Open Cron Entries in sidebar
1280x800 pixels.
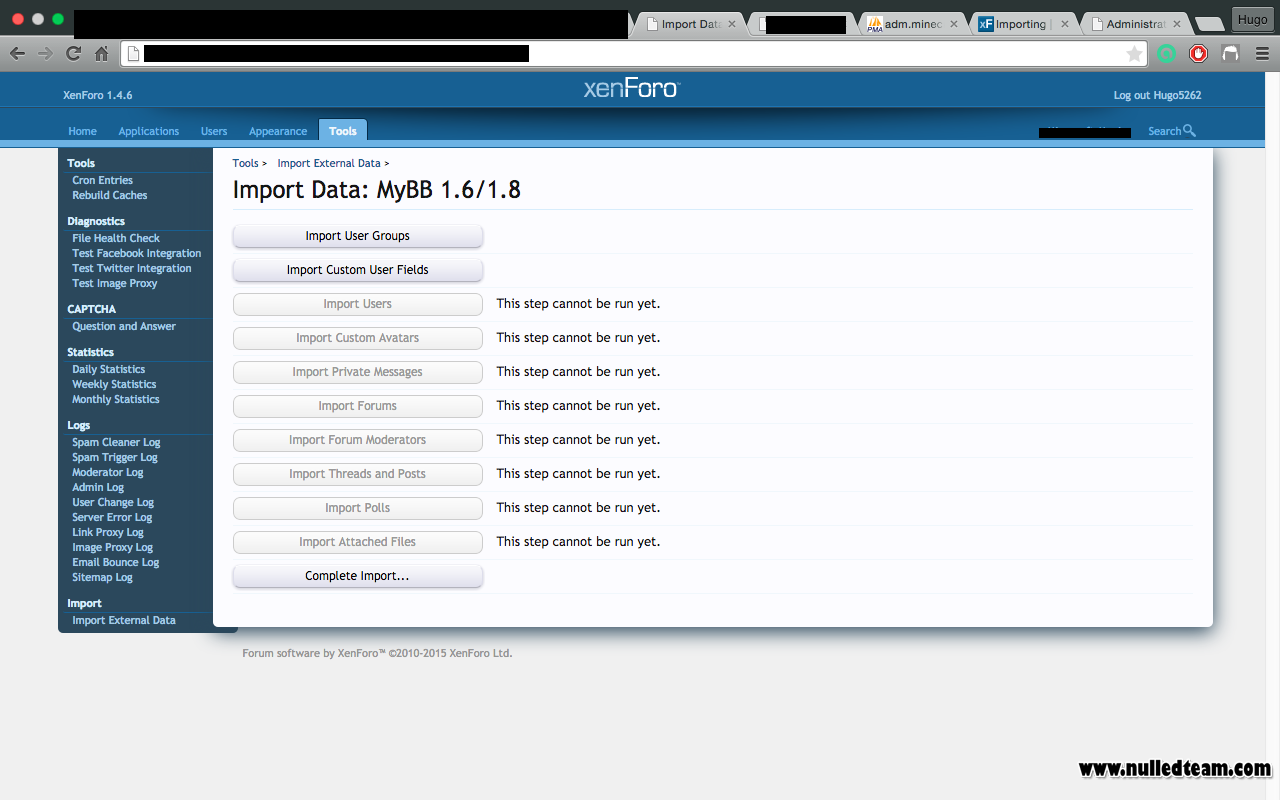pyautogui.click(x=102, y=180)
